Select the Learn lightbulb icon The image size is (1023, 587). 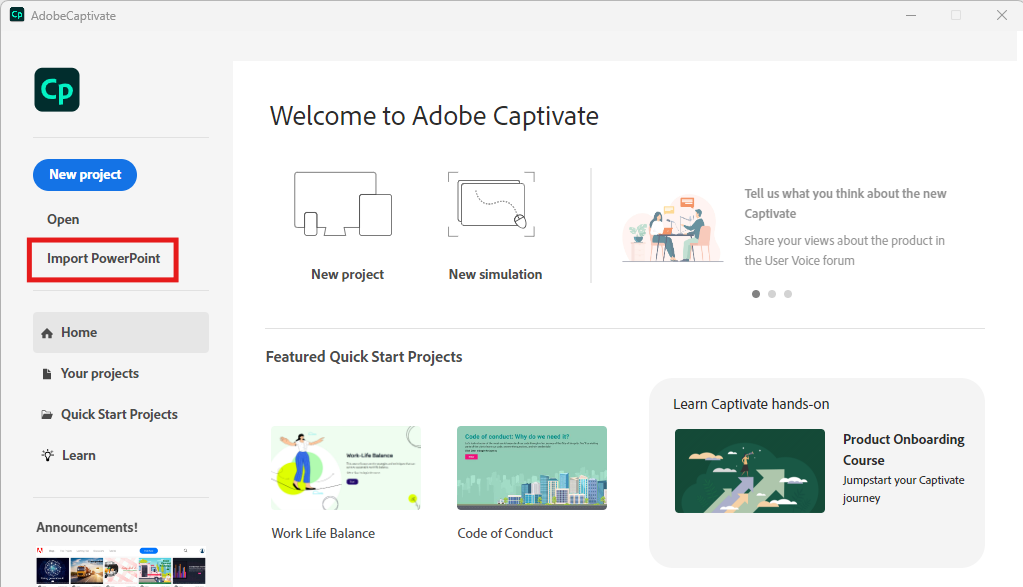[x=46, y=455]
